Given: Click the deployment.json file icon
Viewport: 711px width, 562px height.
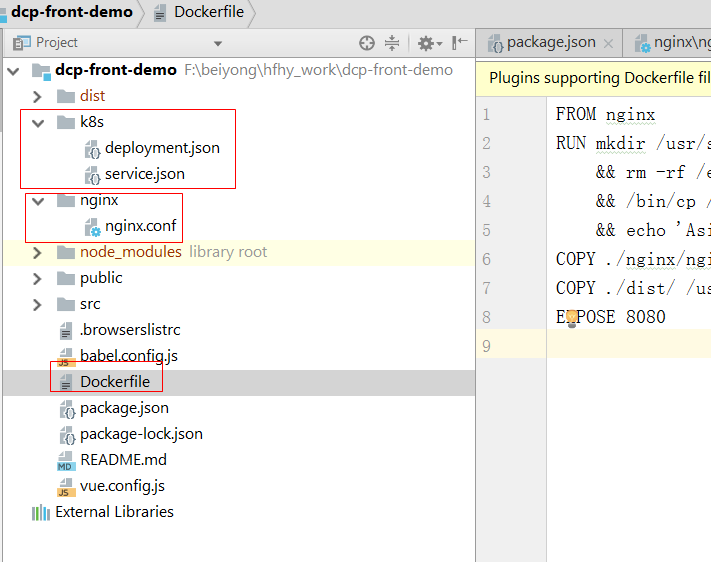Looking at the screenshot, I should 92,149.
